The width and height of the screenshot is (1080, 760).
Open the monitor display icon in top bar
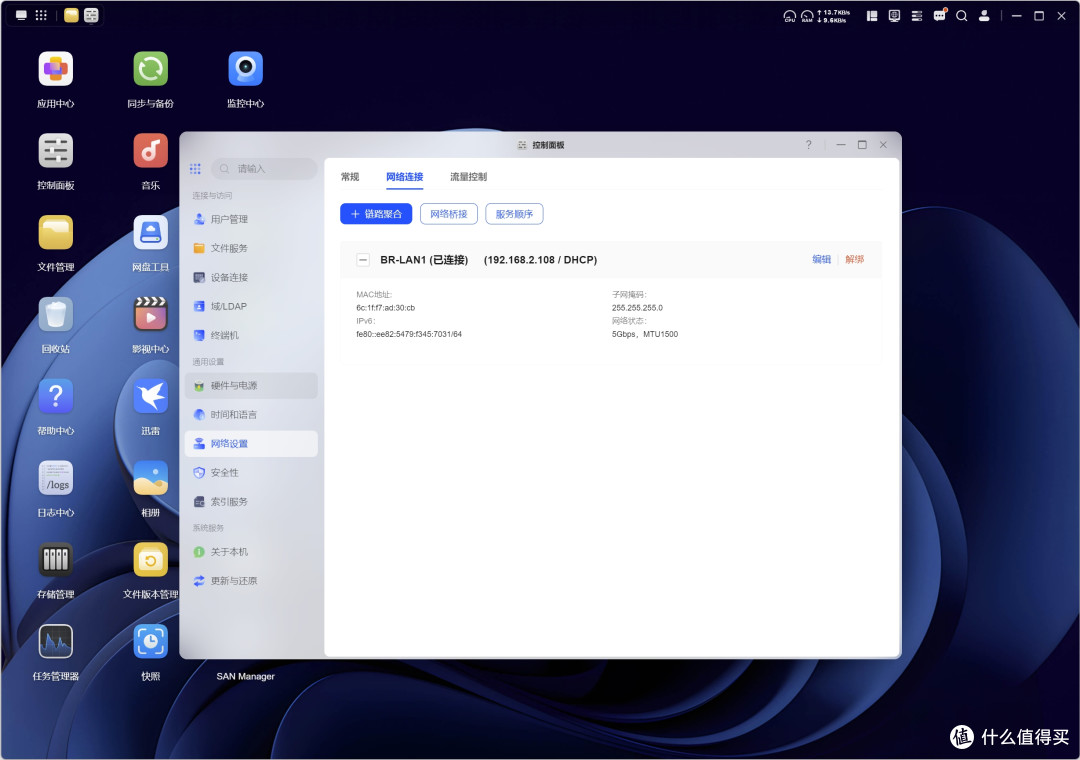click(x=894, y=16)
